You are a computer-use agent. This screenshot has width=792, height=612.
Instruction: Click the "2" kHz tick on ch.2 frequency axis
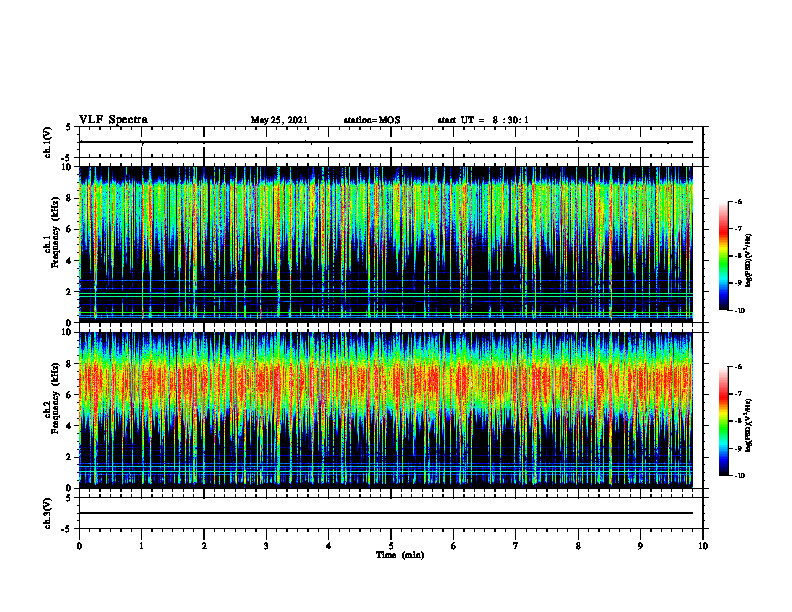click(70, 457)
